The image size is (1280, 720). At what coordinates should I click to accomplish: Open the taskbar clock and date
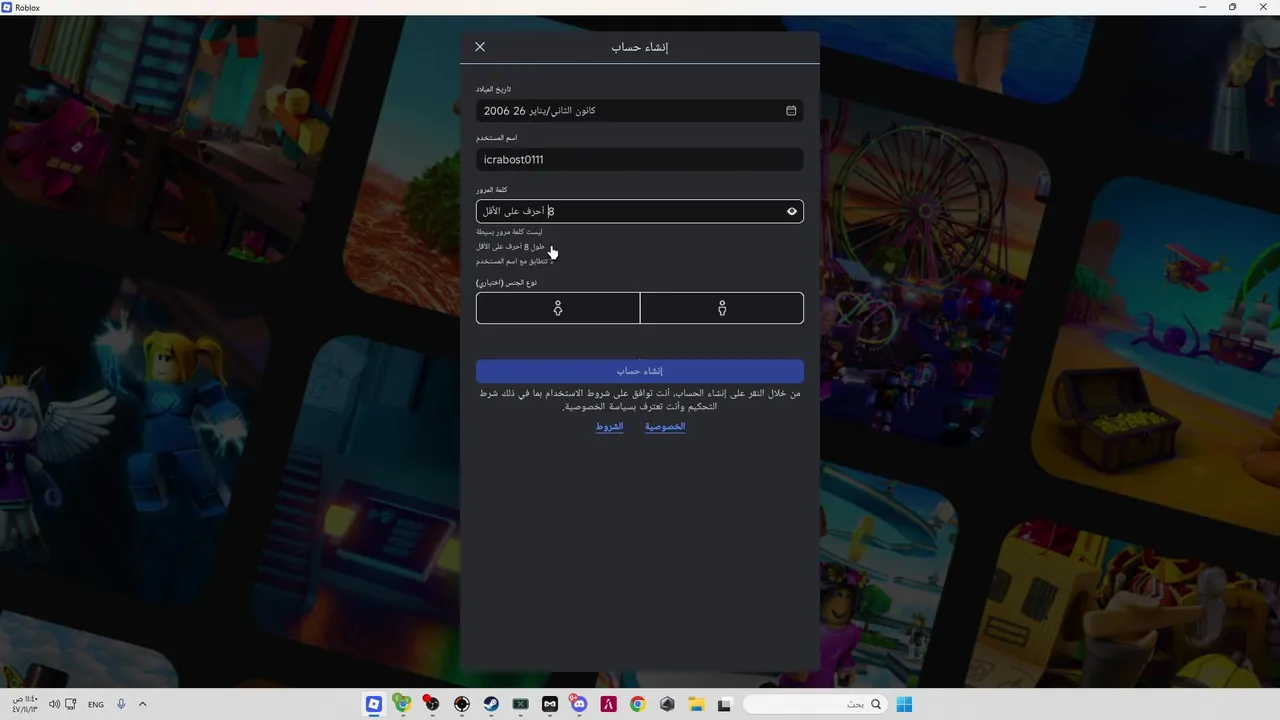point(24,704)
